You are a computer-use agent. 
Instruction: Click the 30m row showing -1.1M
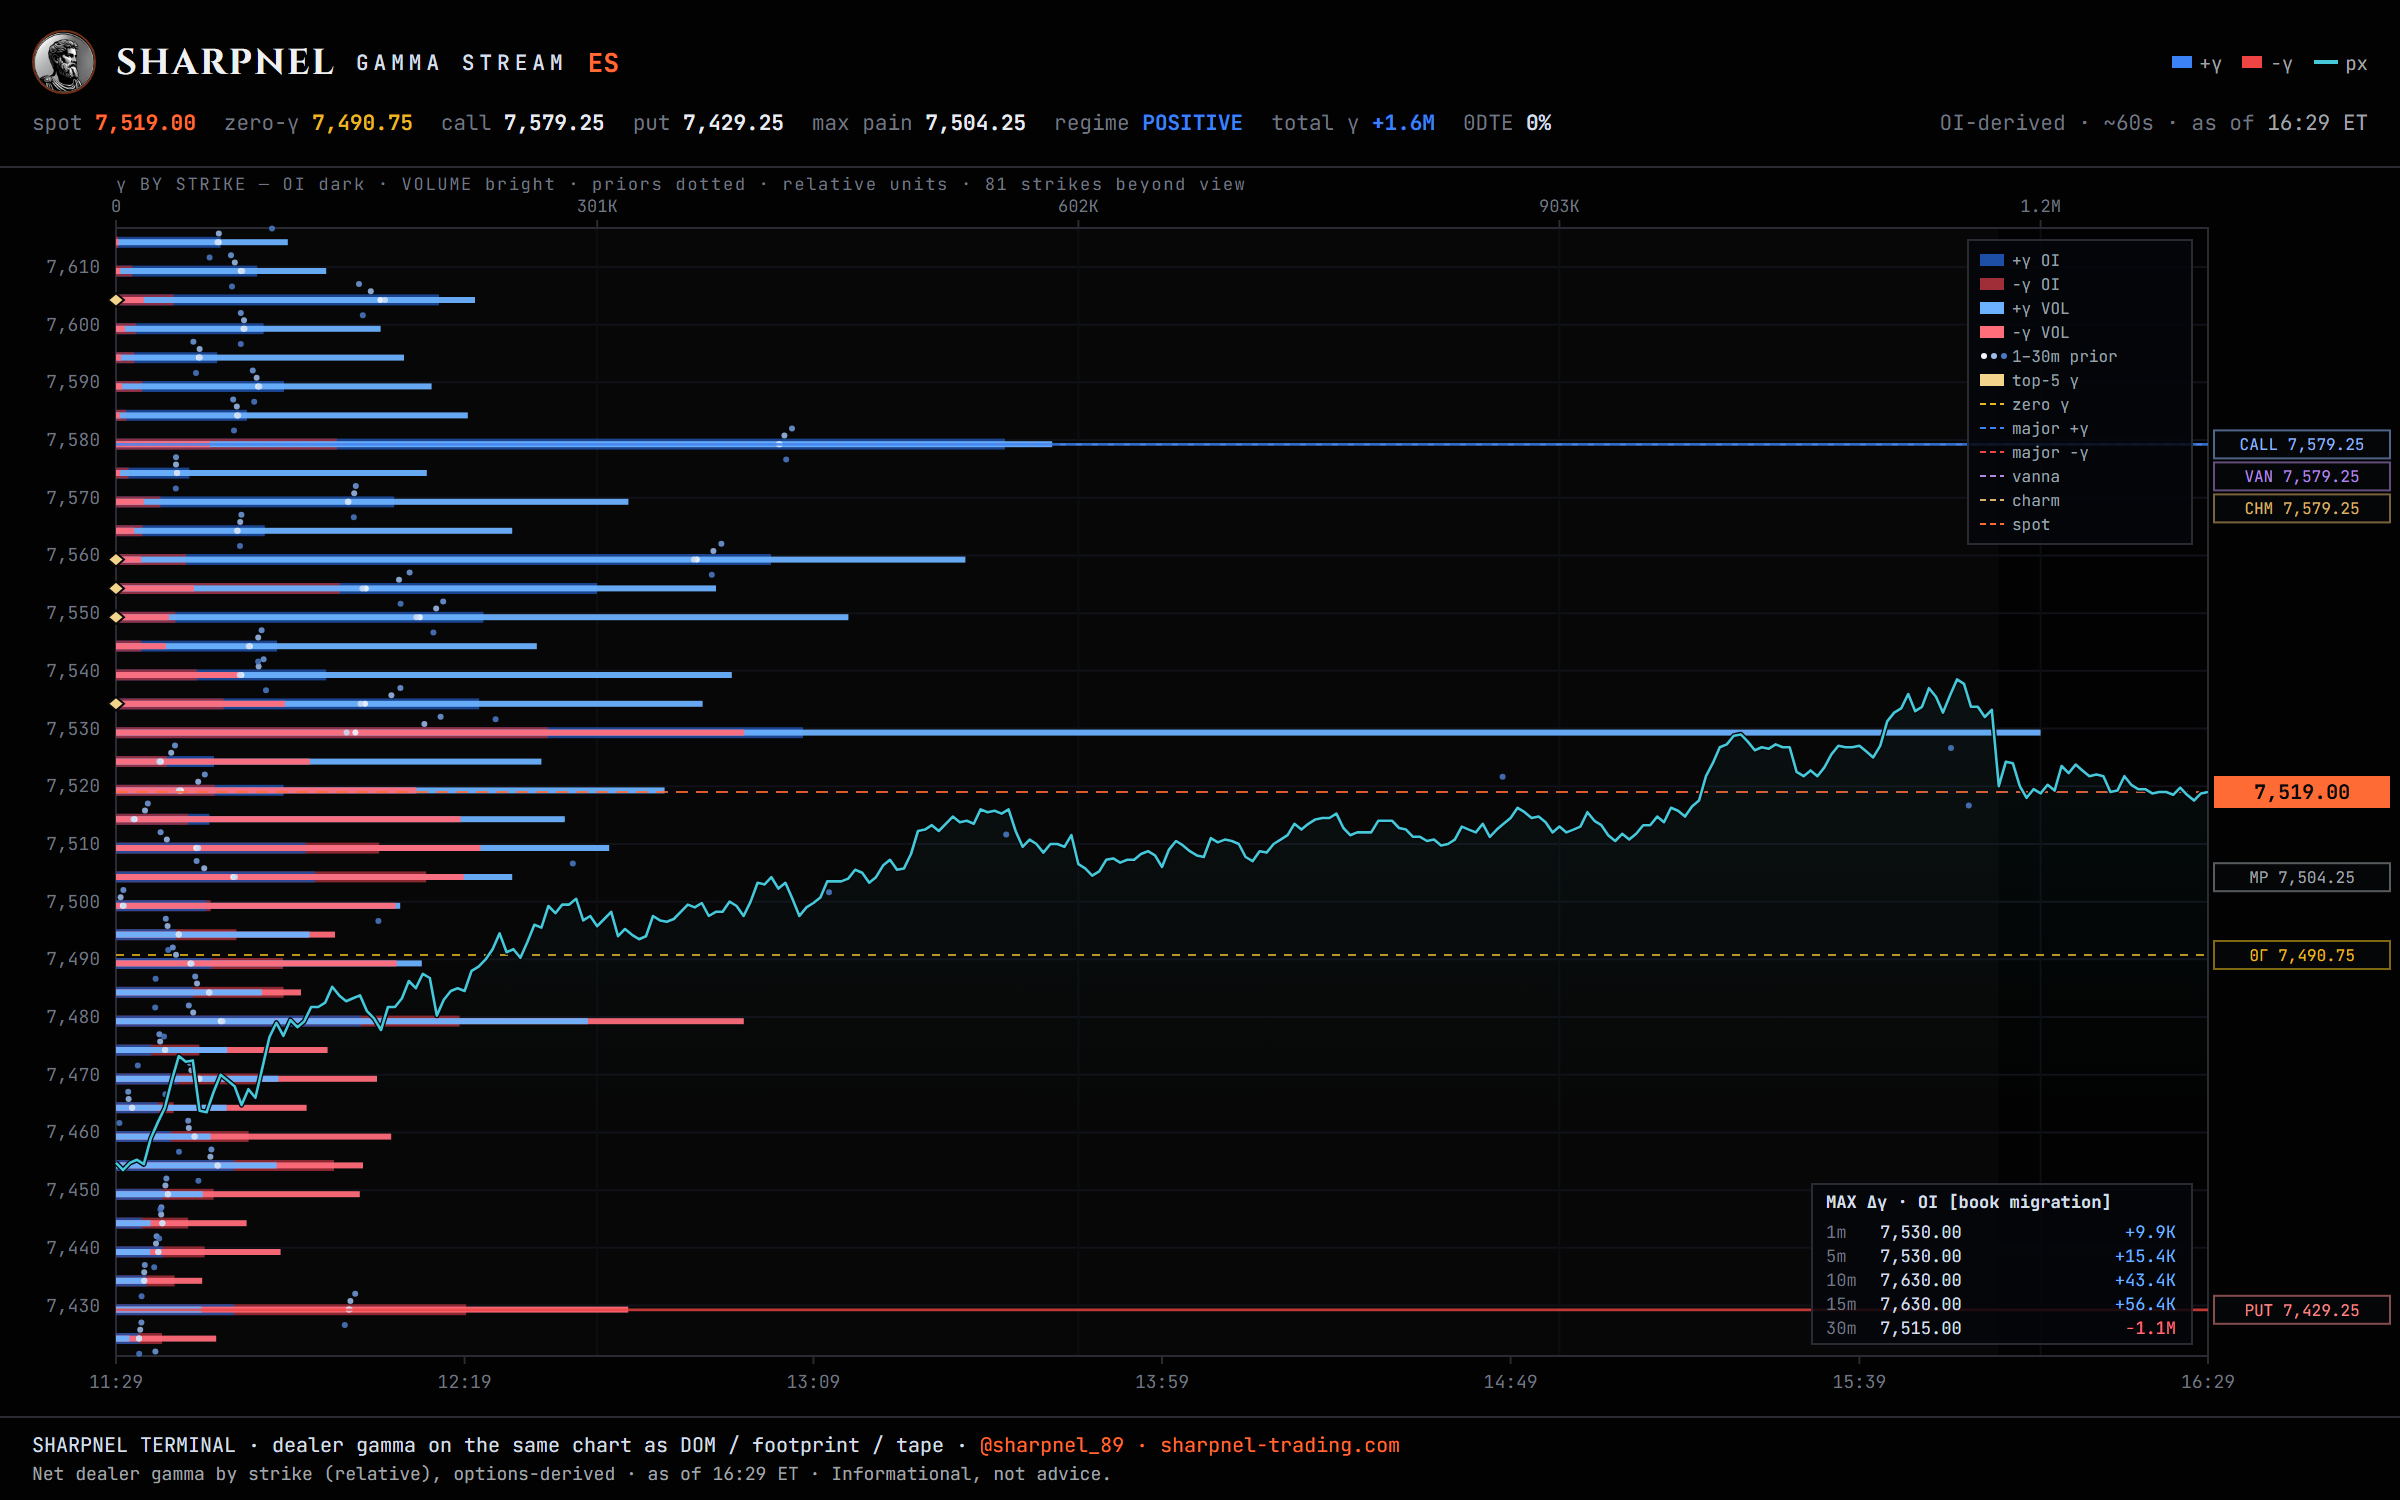click(2001, 1328)
